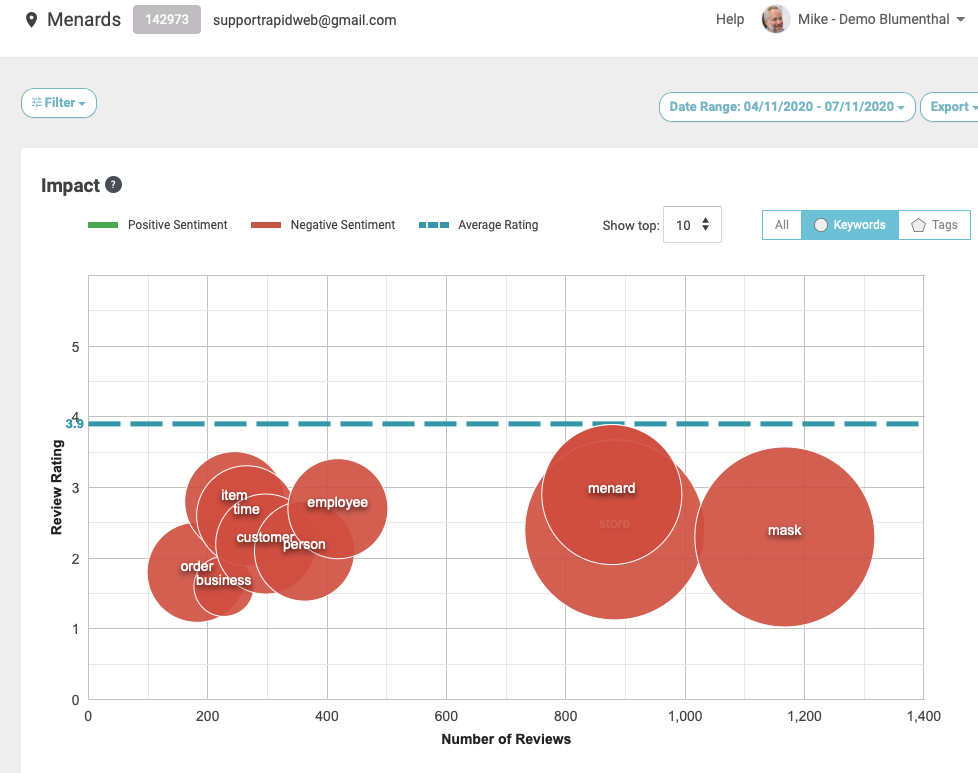The width and height of the screenshot is (978, 773).
Task: Click Mike's profile avatar photo
Action: coord(775,19)
